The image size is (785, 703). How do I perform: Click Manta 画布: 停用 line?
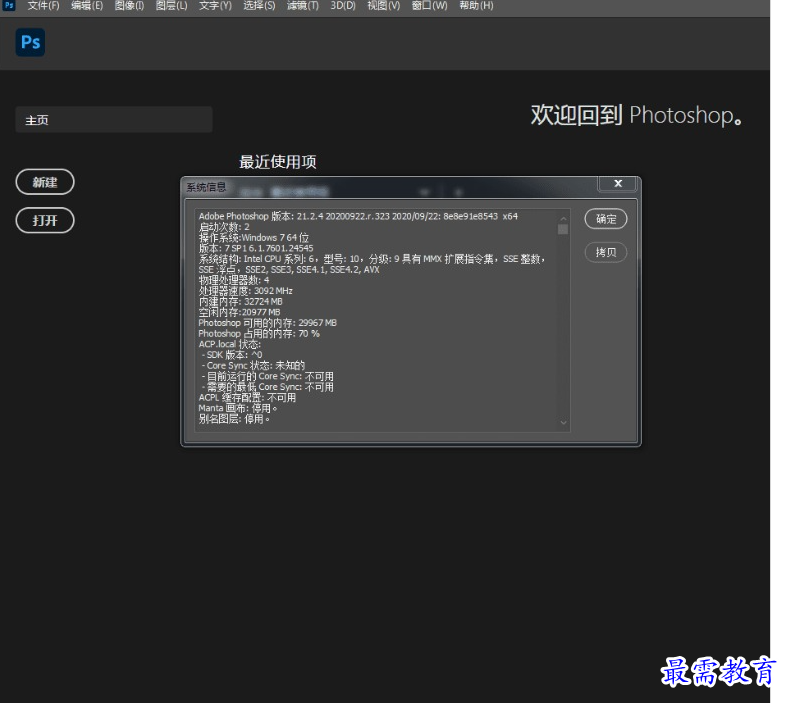238,408
